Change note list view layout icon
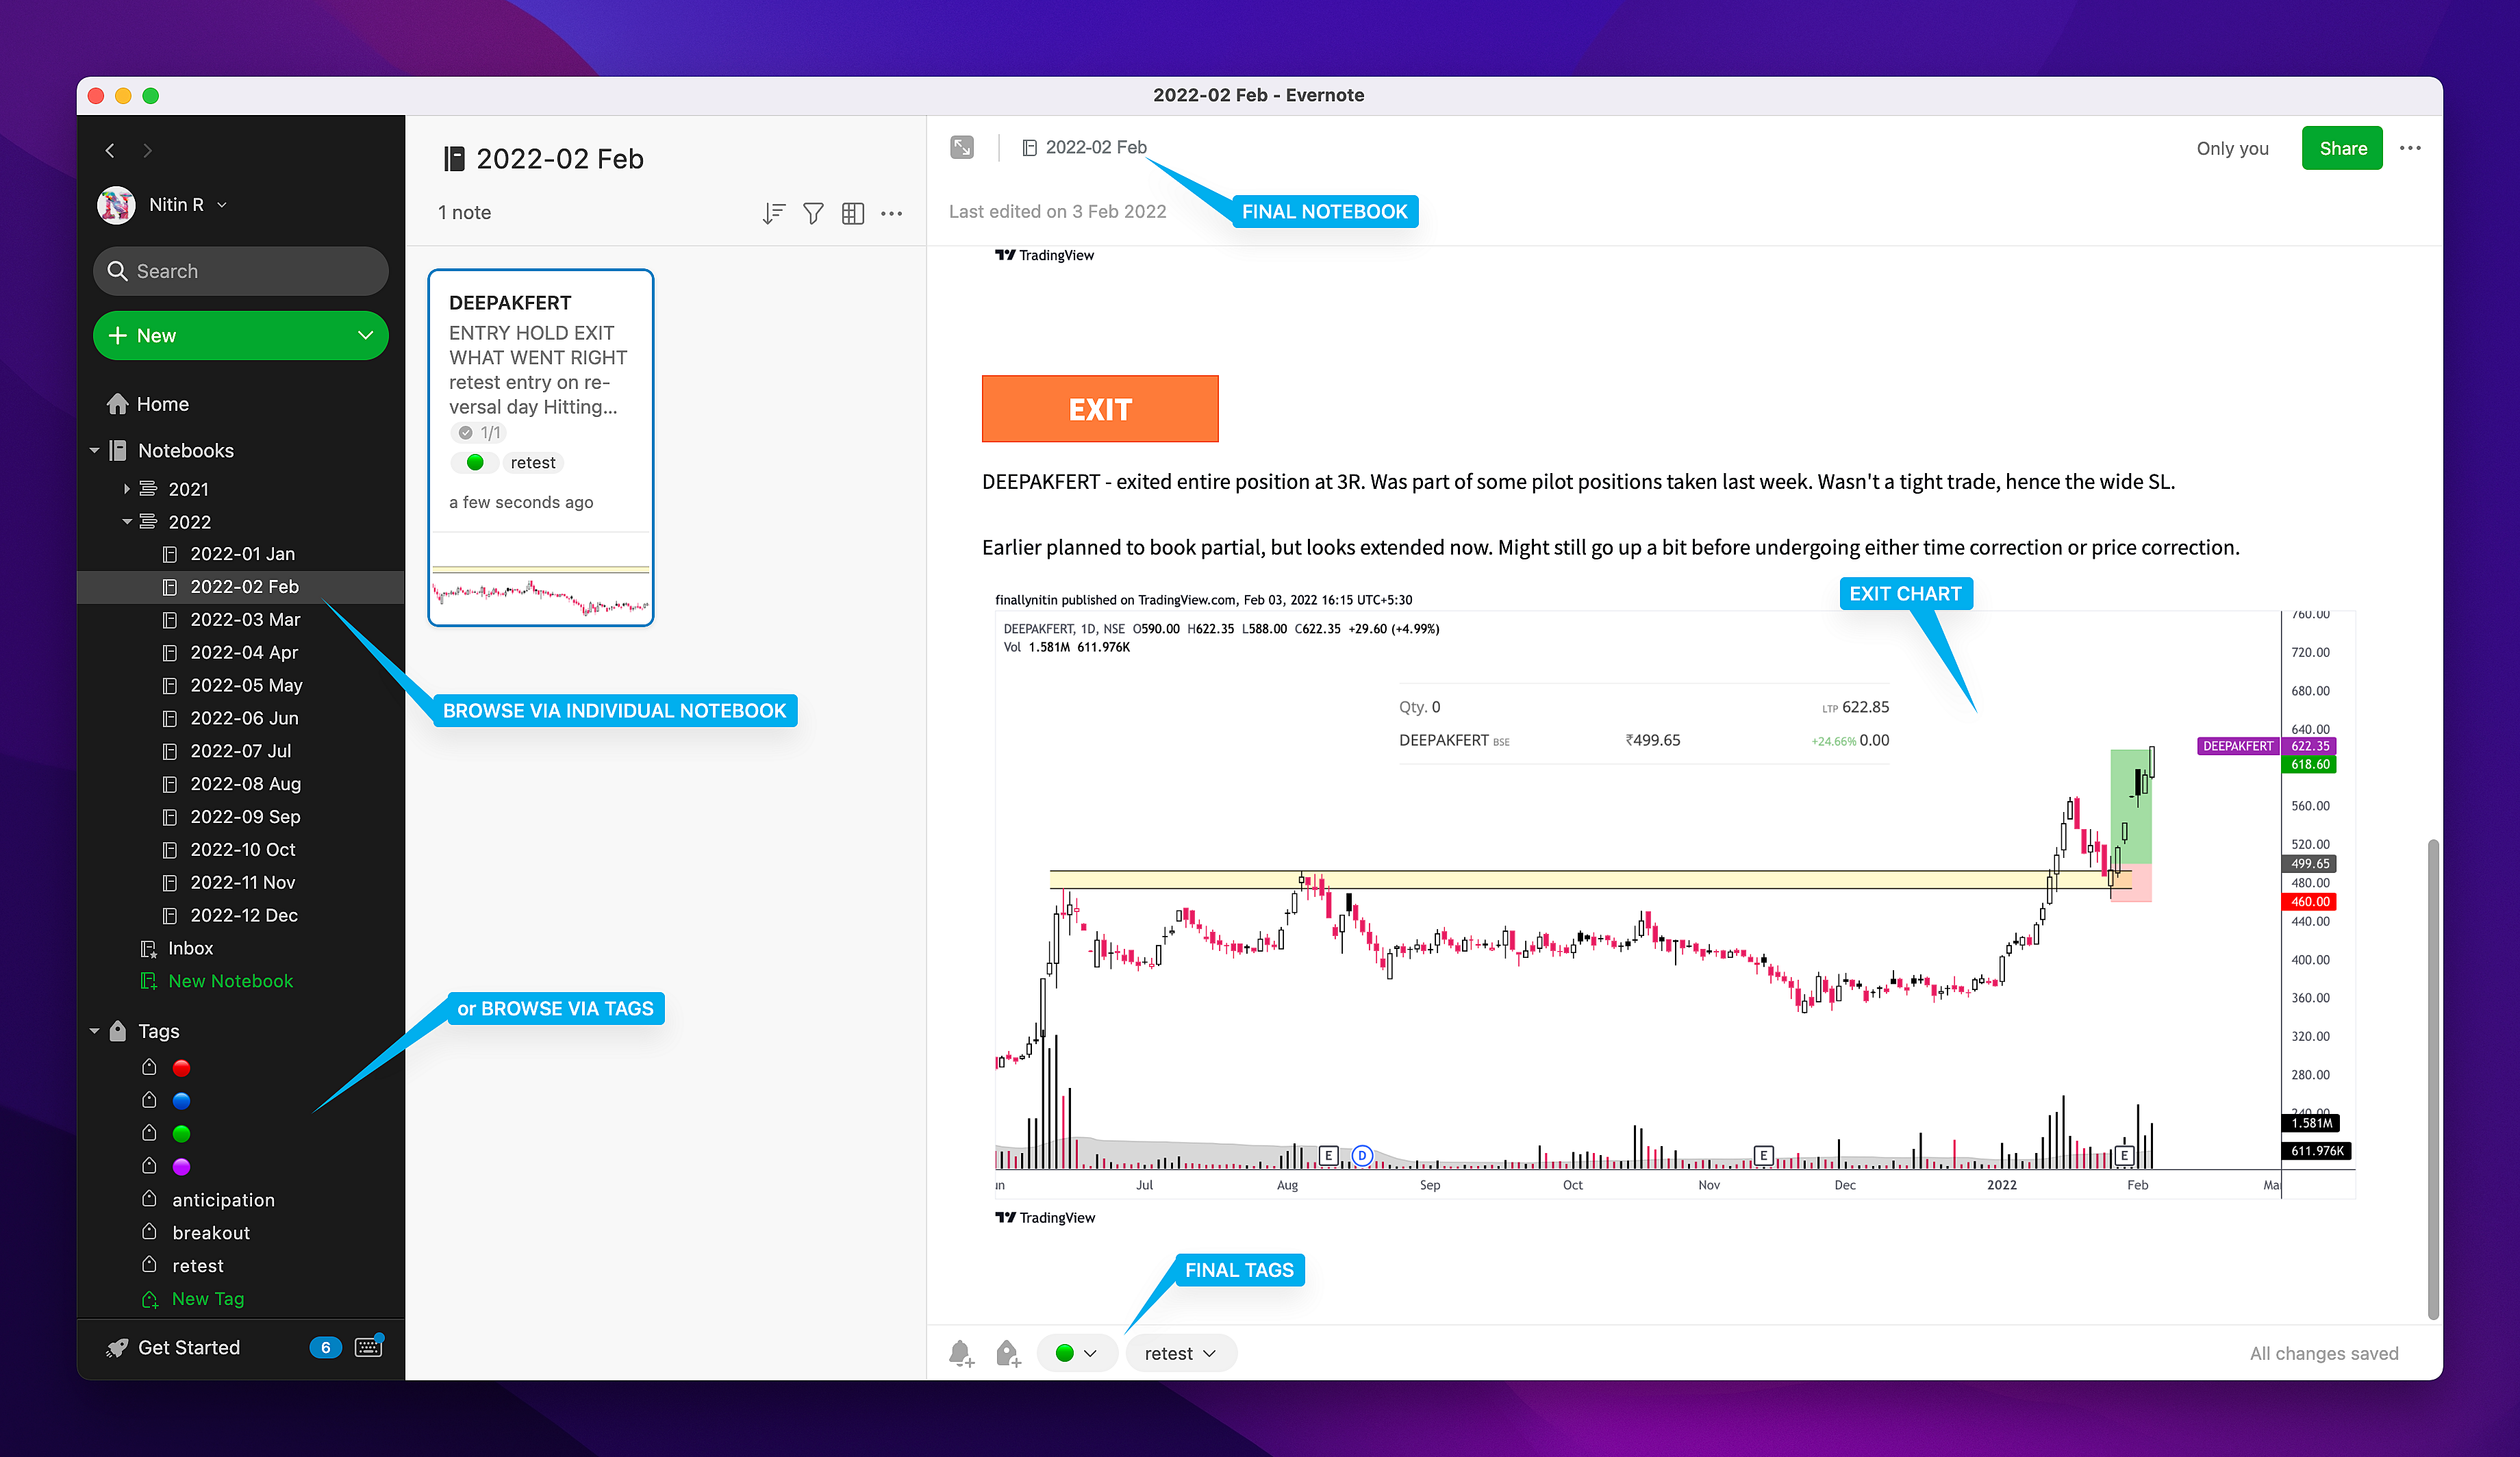 click(x=852, y=213)
